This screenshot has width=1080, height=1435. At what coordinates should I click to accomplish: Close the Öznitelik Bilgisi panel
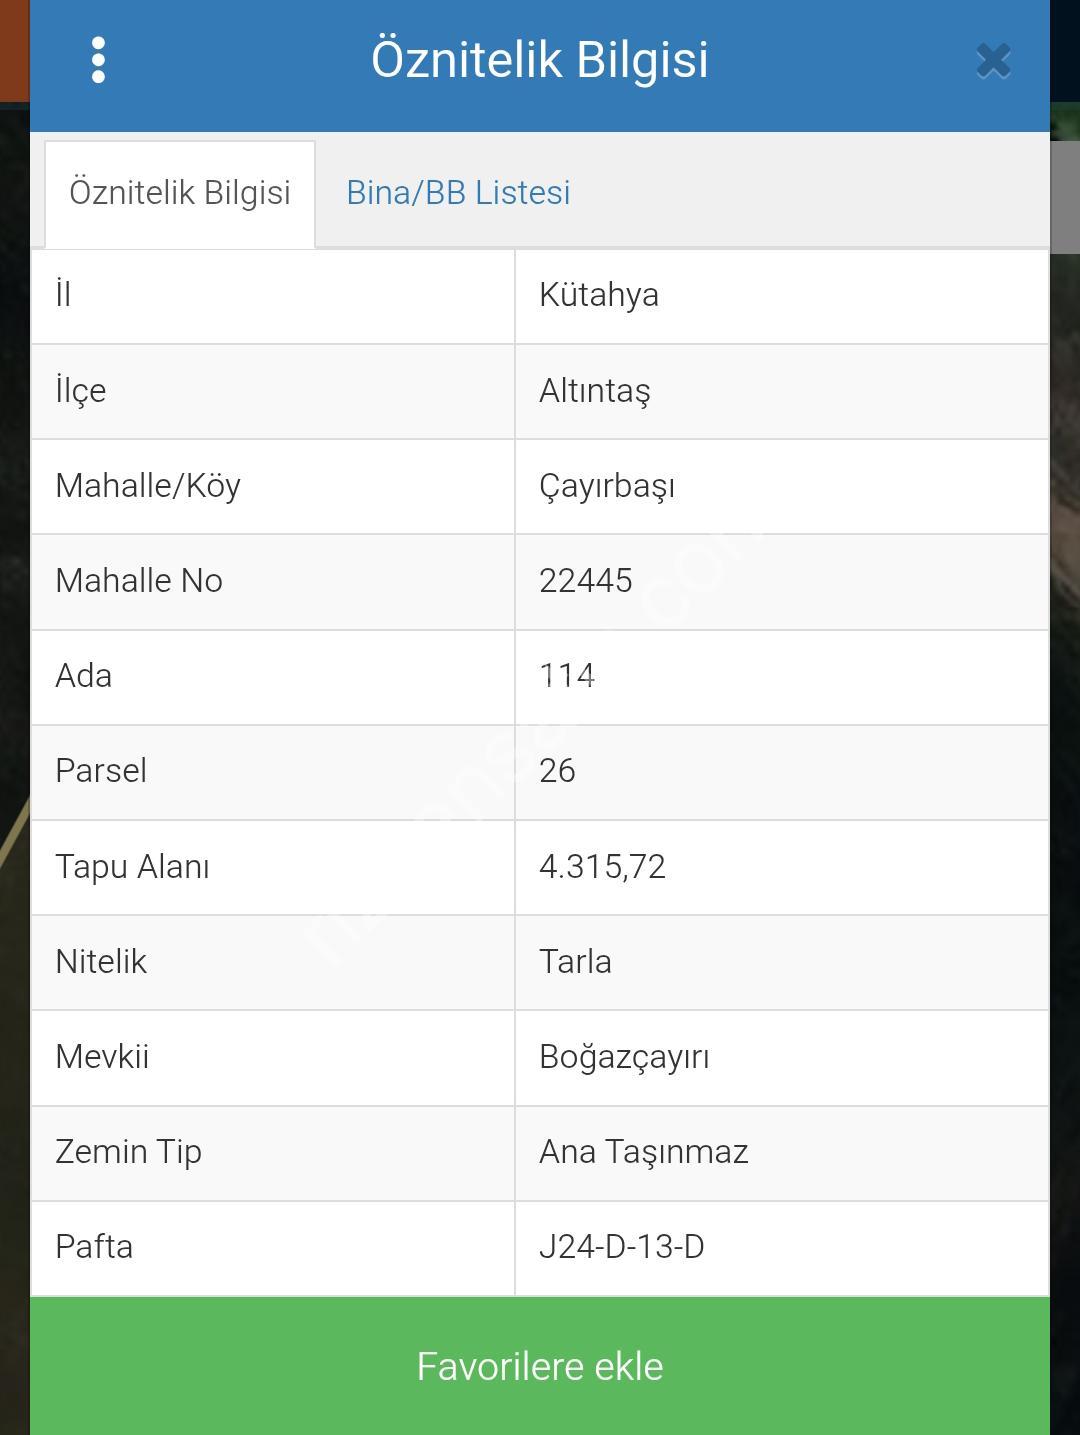click(x=993, y=61)
